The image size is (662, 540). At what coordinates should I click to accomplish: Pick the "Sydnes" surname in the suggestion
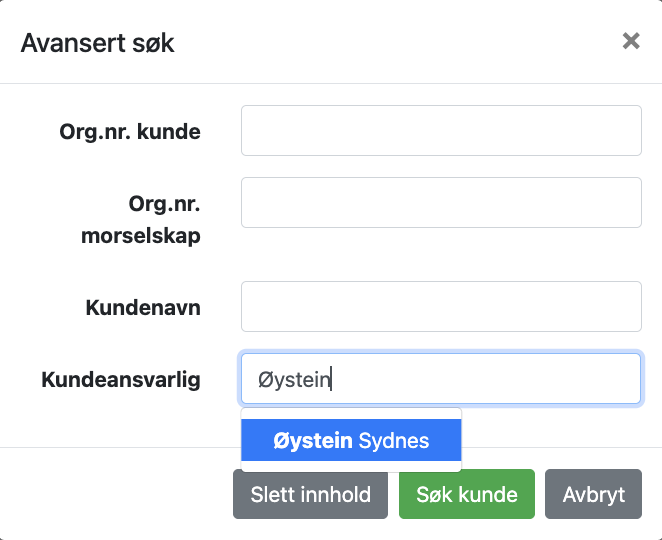[x=394, y=441]
